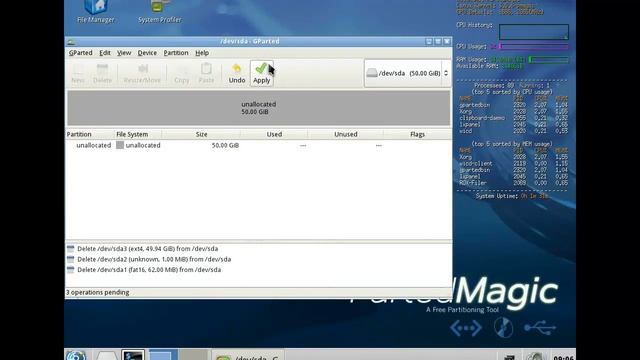Open the Device menu
Viewport: 640px width, 360px height.
pos(147,53)
